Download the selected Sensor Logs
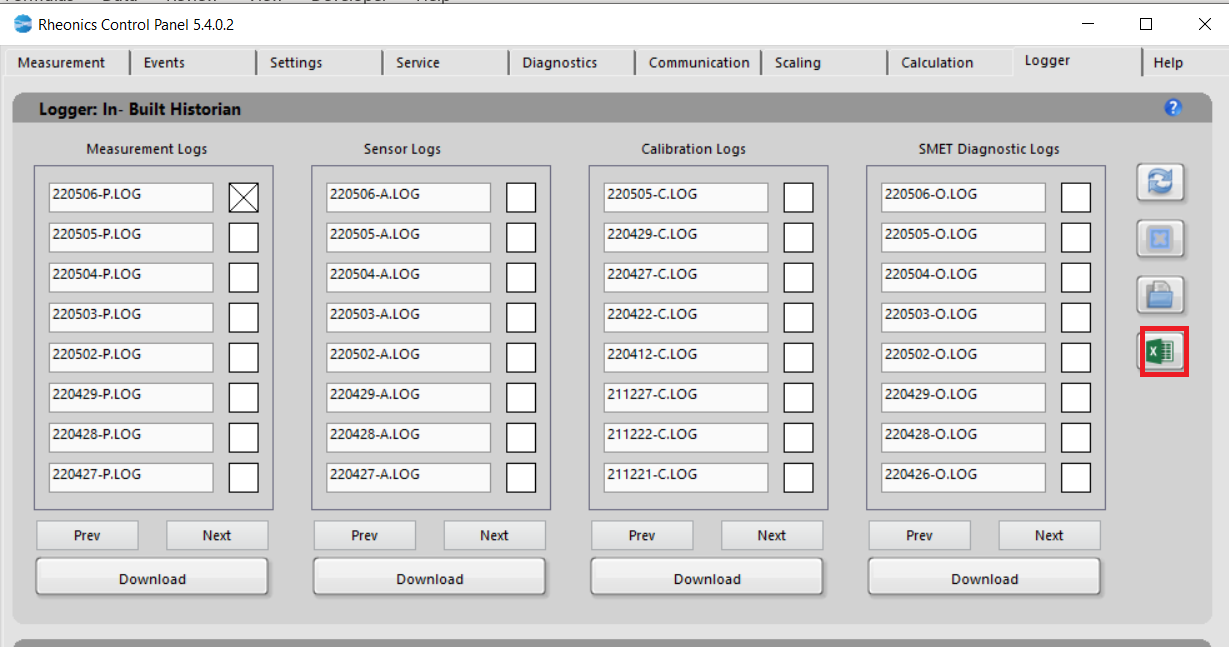 429,578
